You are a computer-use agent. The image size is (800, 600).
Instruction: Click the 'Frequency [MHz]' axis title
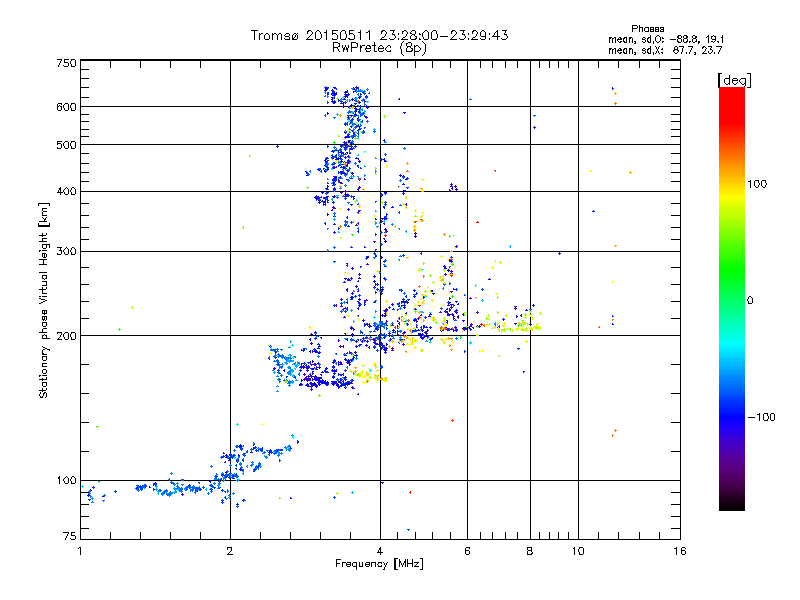click(379, 564)
